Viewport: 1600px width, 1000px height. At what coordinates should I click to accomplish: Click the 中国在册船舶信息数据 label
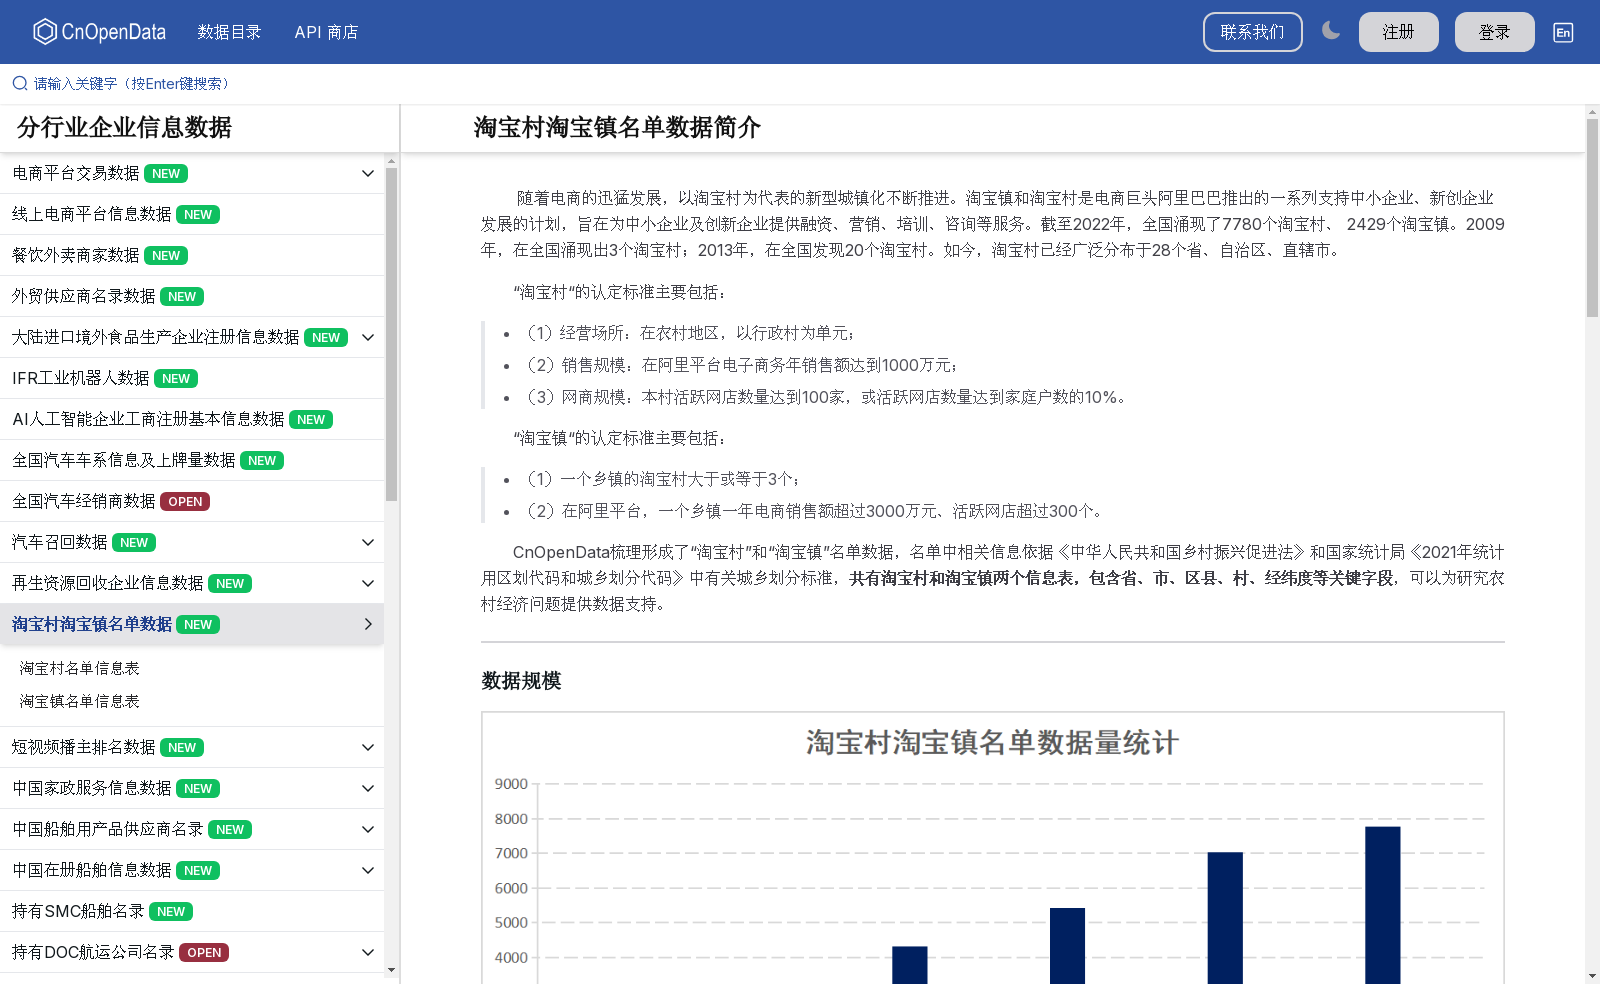[92, 870]
